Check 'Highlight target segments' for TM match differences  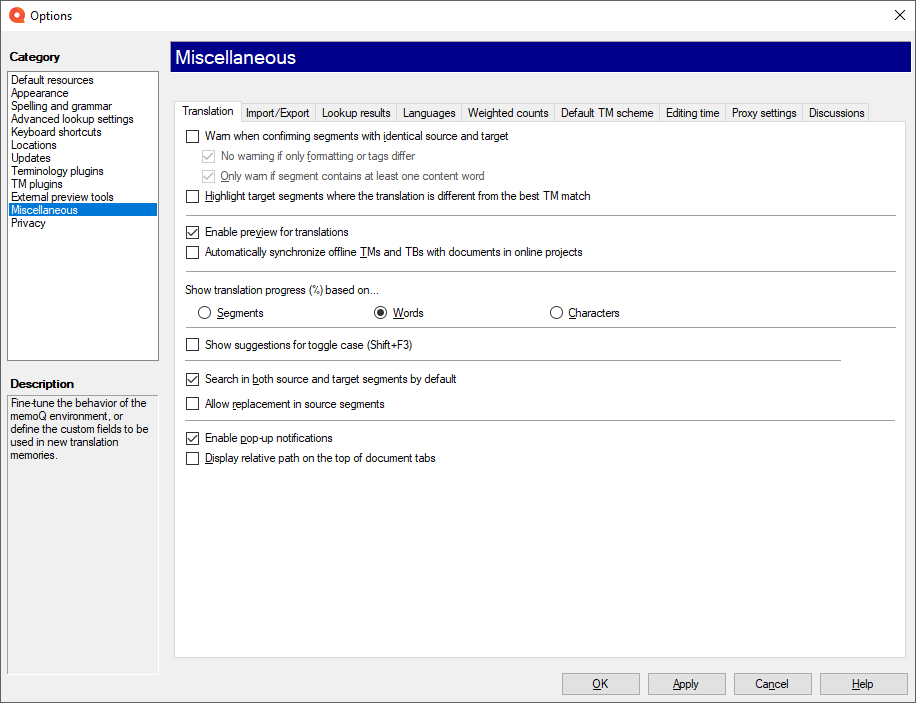[x=190, y=196]
